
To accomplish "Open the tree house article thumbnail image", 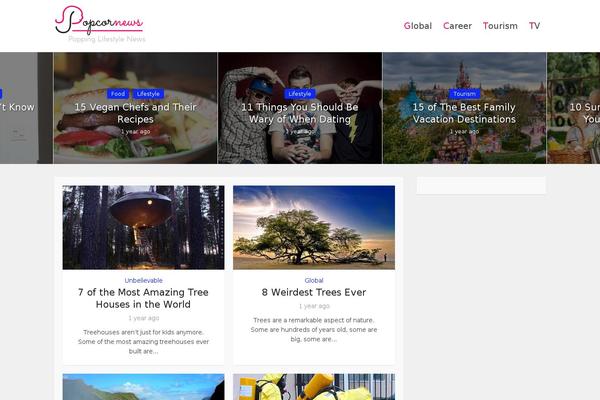I will (x=143, y=227).
